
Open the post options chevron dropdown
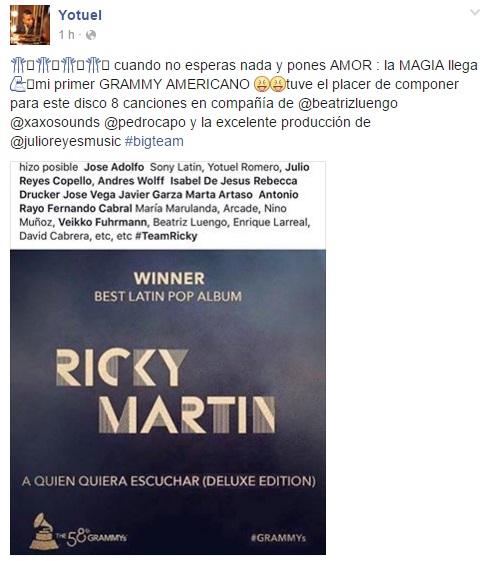475,13
